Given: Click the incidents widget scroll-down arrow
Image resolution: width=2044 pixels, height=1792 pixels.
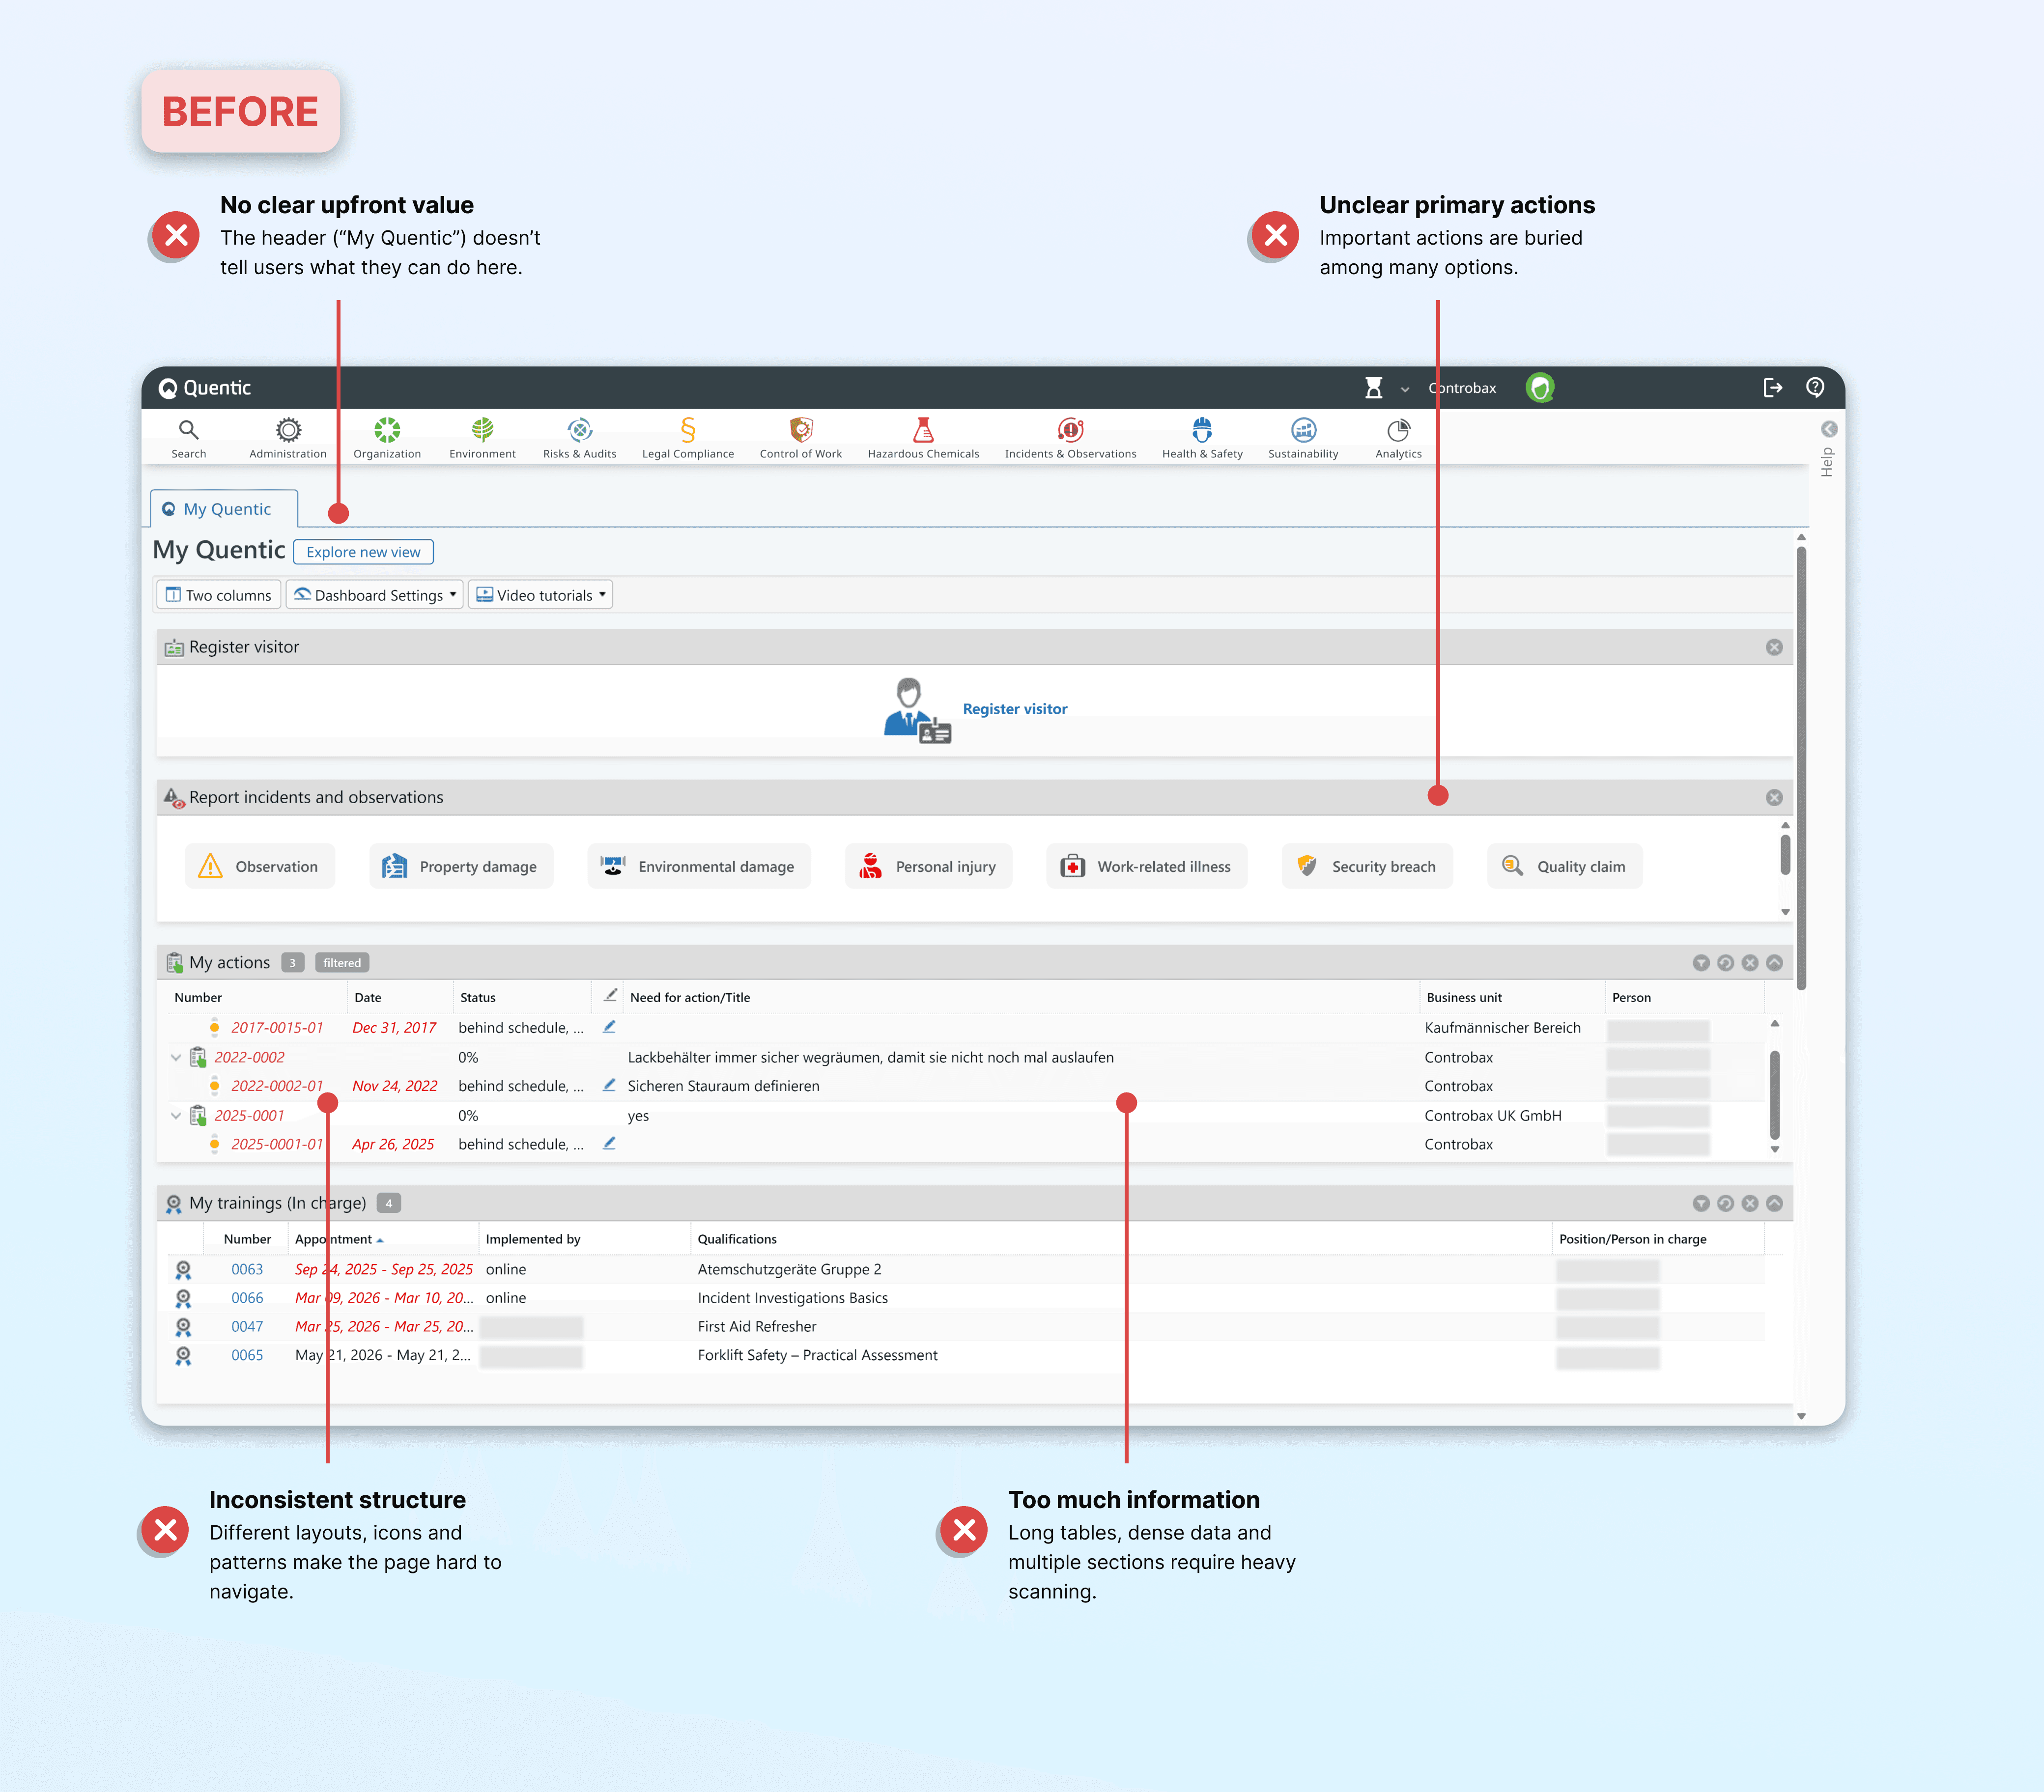Looking at the screenshot, I should coord(1785,912).
